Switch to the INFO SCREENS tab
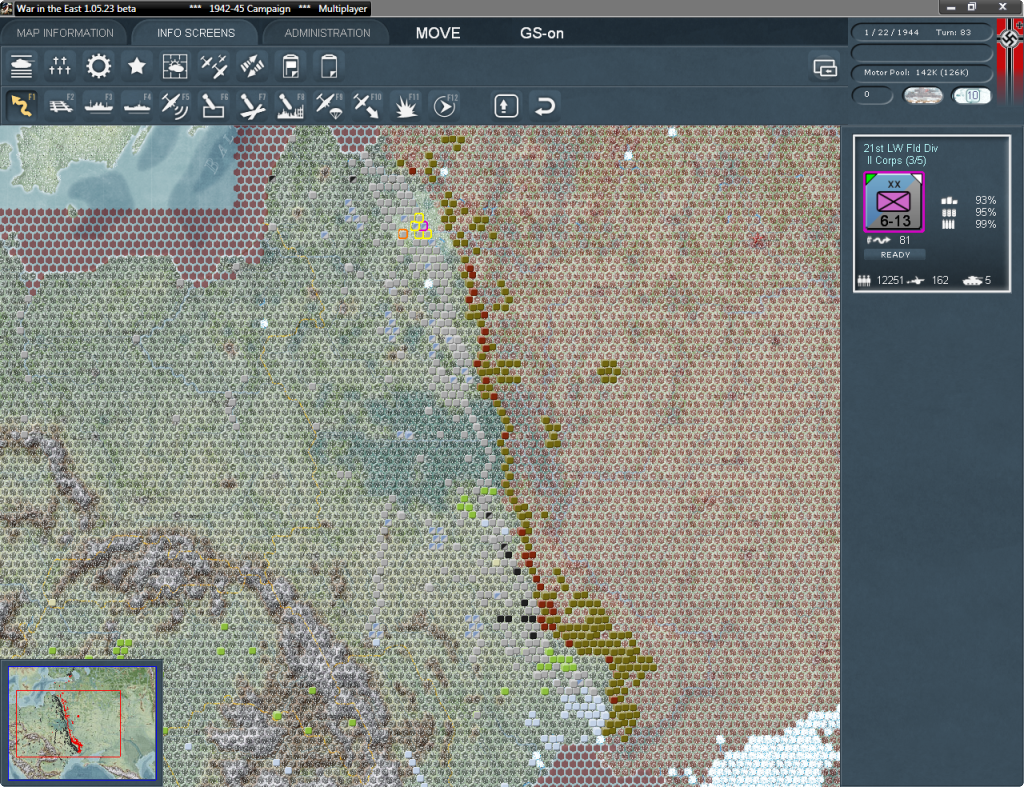The width and height of the screenshot is (1024, 787). [x=195, y=33]
